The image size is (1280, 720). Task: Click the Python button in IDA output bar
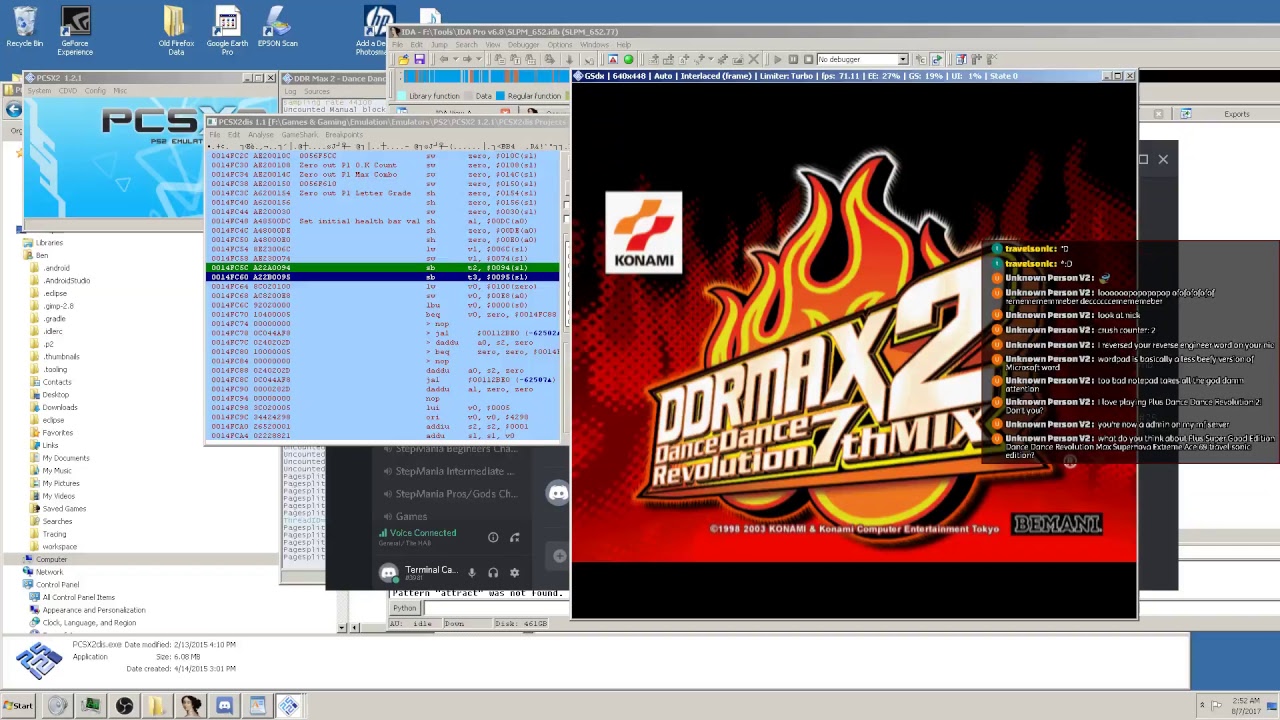pyautogui.click(x=405, y=609)
